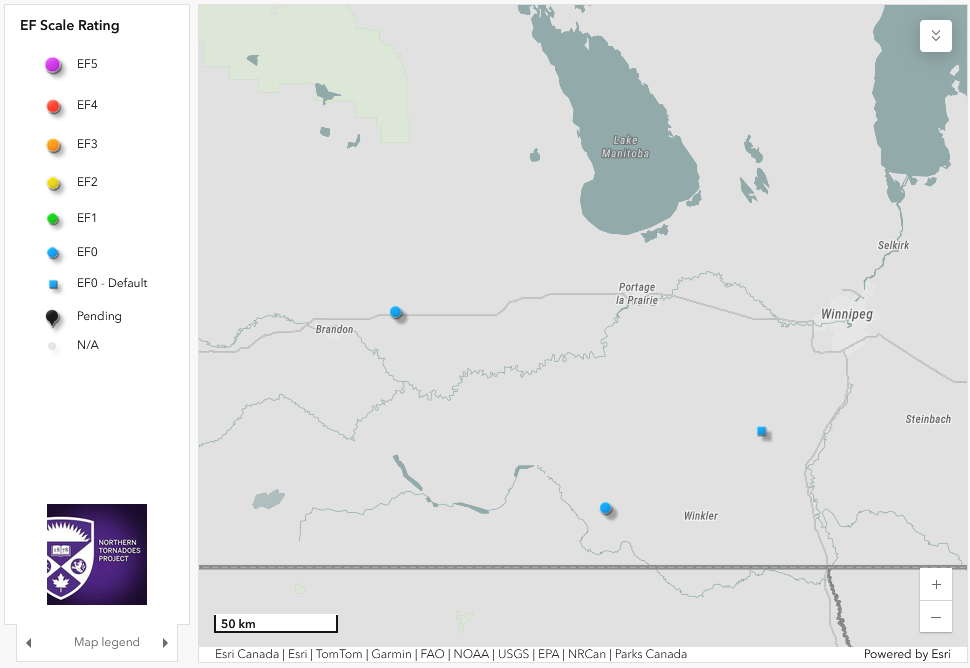
Task: Click the Pending legend text
Action: point(99,316)
